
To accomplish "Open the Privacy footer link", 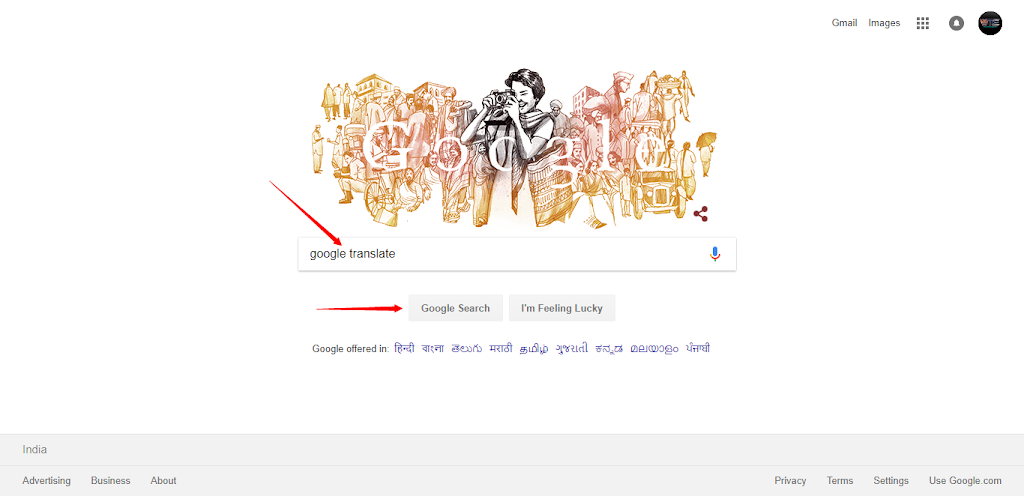I will pyautogui.click(x=790, y=480).
